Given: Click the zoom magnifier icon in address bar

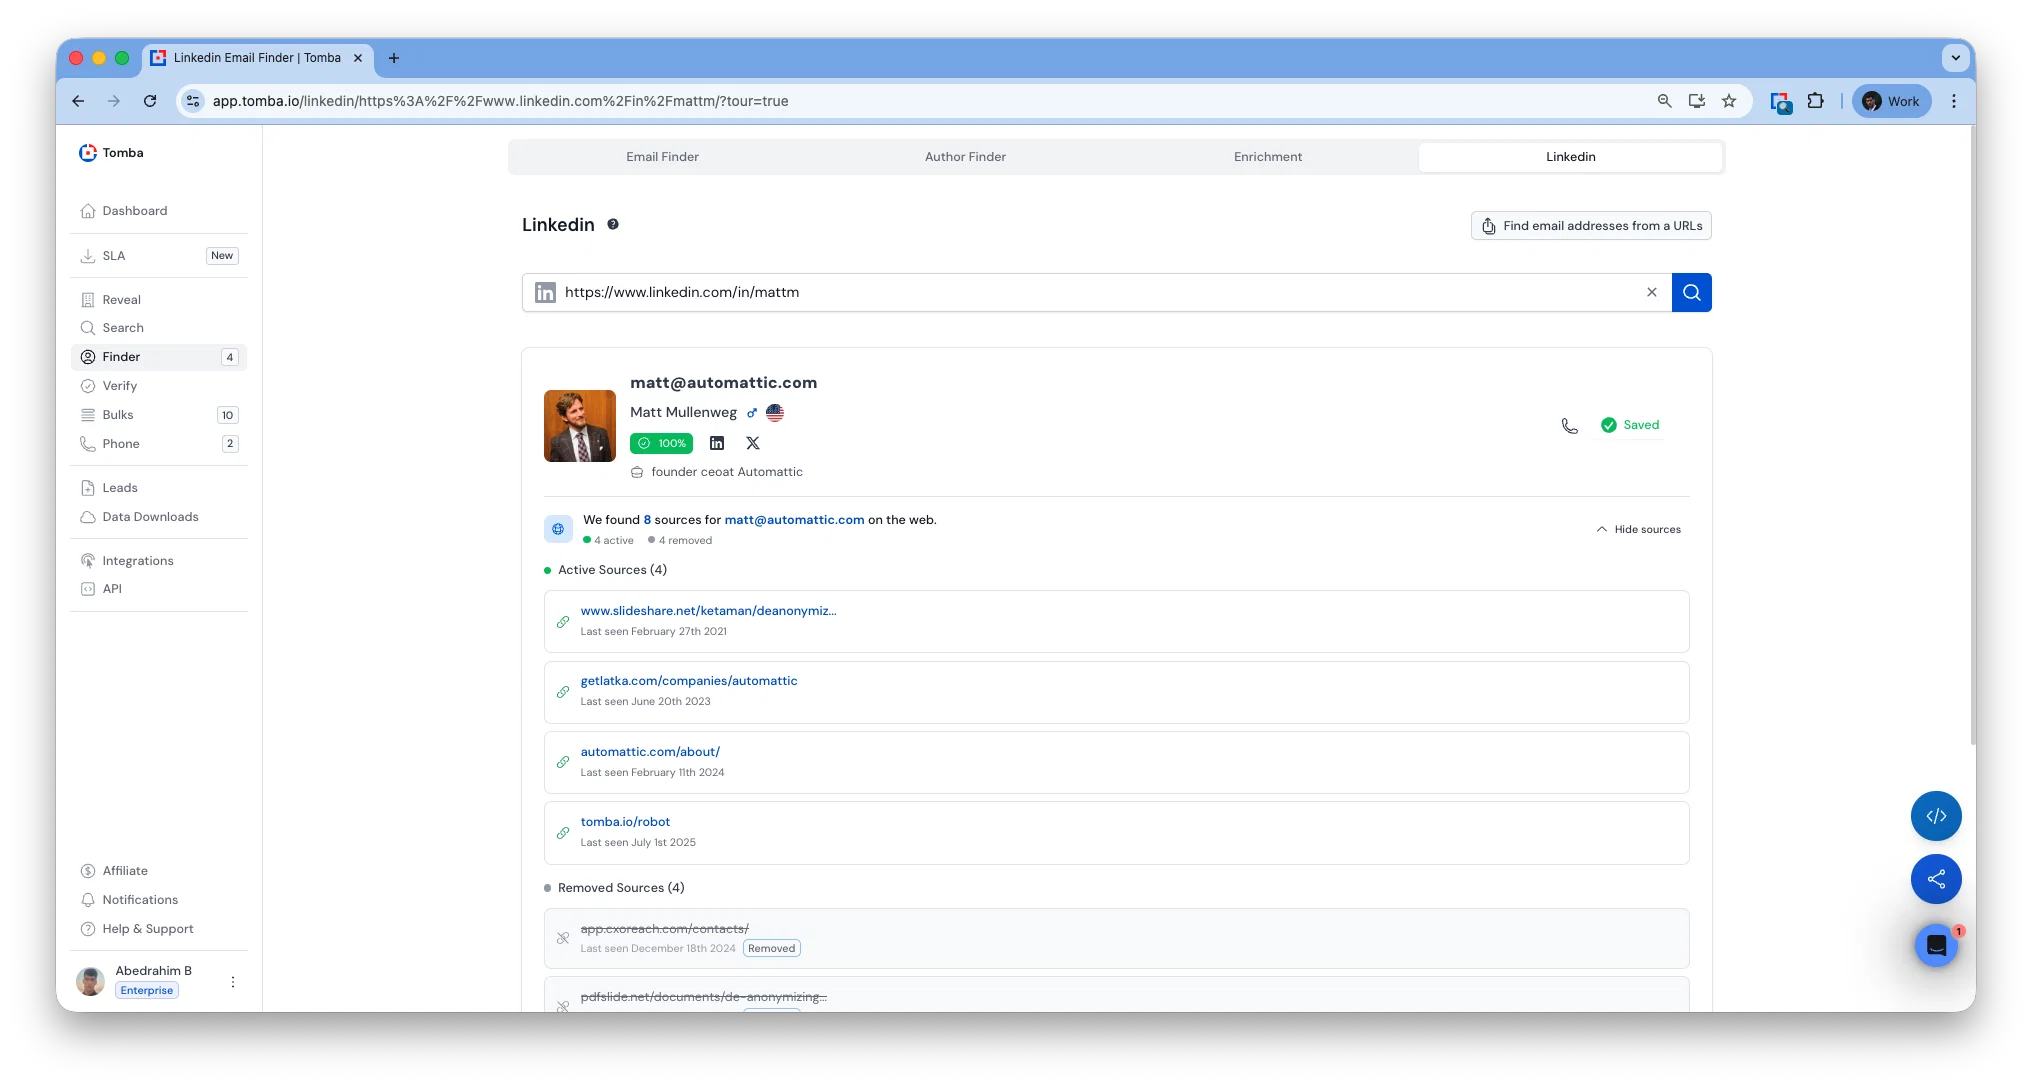Looking at the screenshot, I should [x=1665, y=101].
